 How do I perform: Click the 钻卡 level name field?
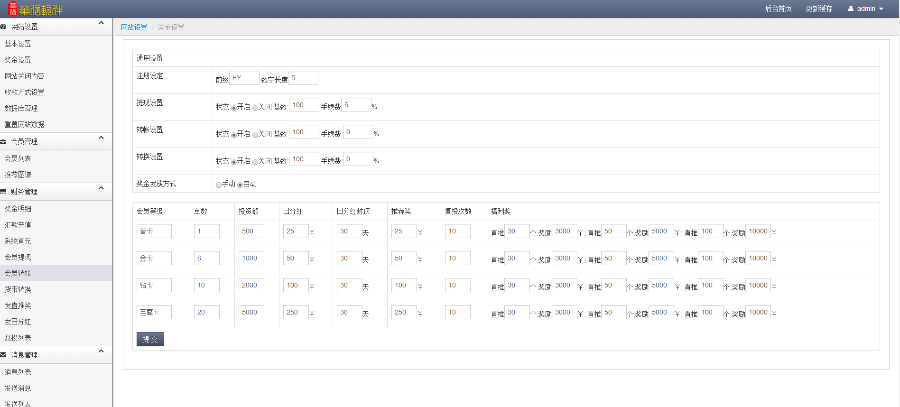coord(154,285)
